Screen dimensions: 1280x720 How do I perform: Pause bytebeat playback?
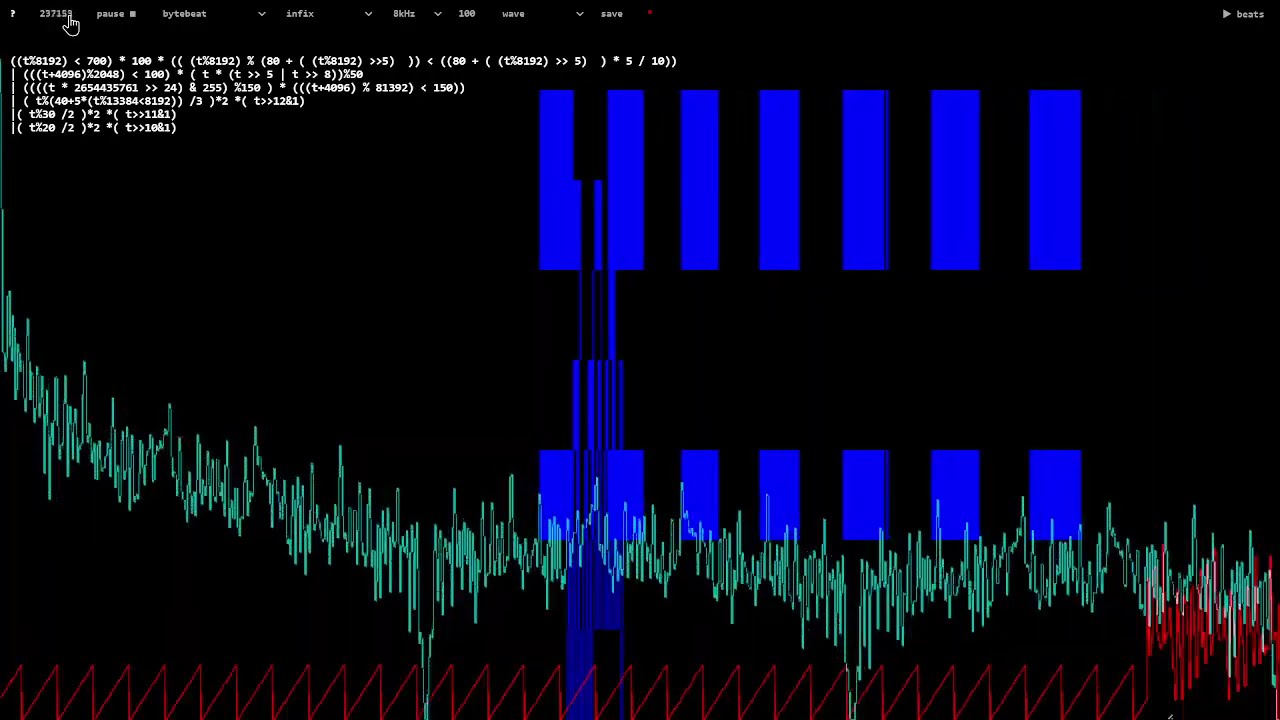(x=116, y=14)
